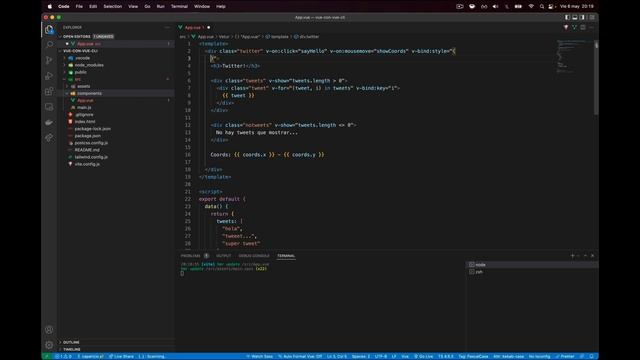
Task: Expand the .vscode folder
Action: click(x=82, y=58)
